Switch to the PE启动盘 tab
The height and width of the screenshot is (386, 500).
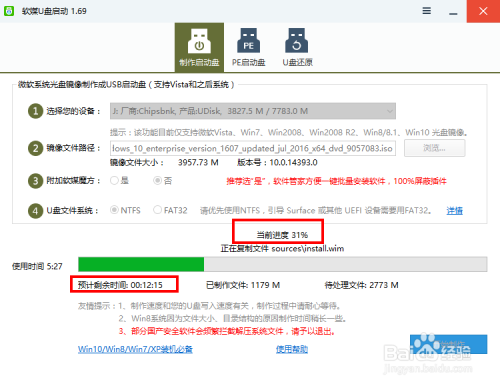pyautogui.click(x=248, y=47)
